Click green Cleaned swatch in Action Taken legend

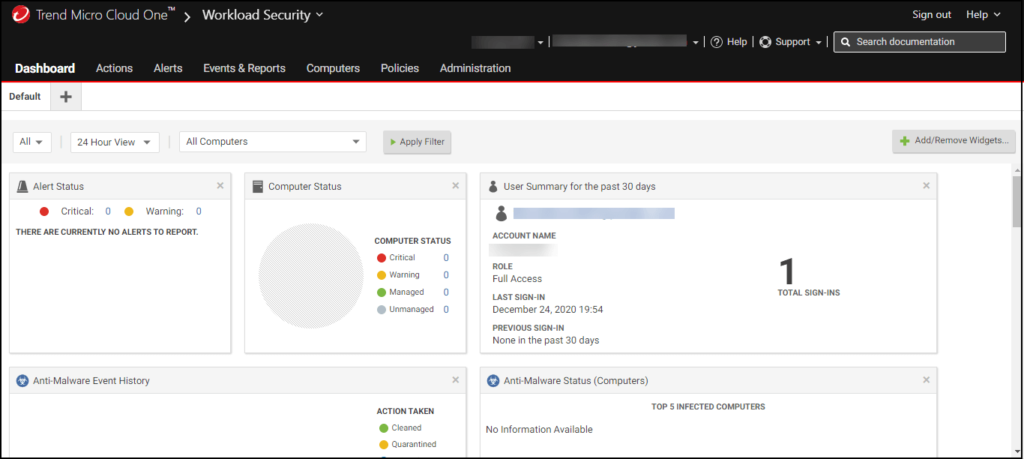(383, 428)
